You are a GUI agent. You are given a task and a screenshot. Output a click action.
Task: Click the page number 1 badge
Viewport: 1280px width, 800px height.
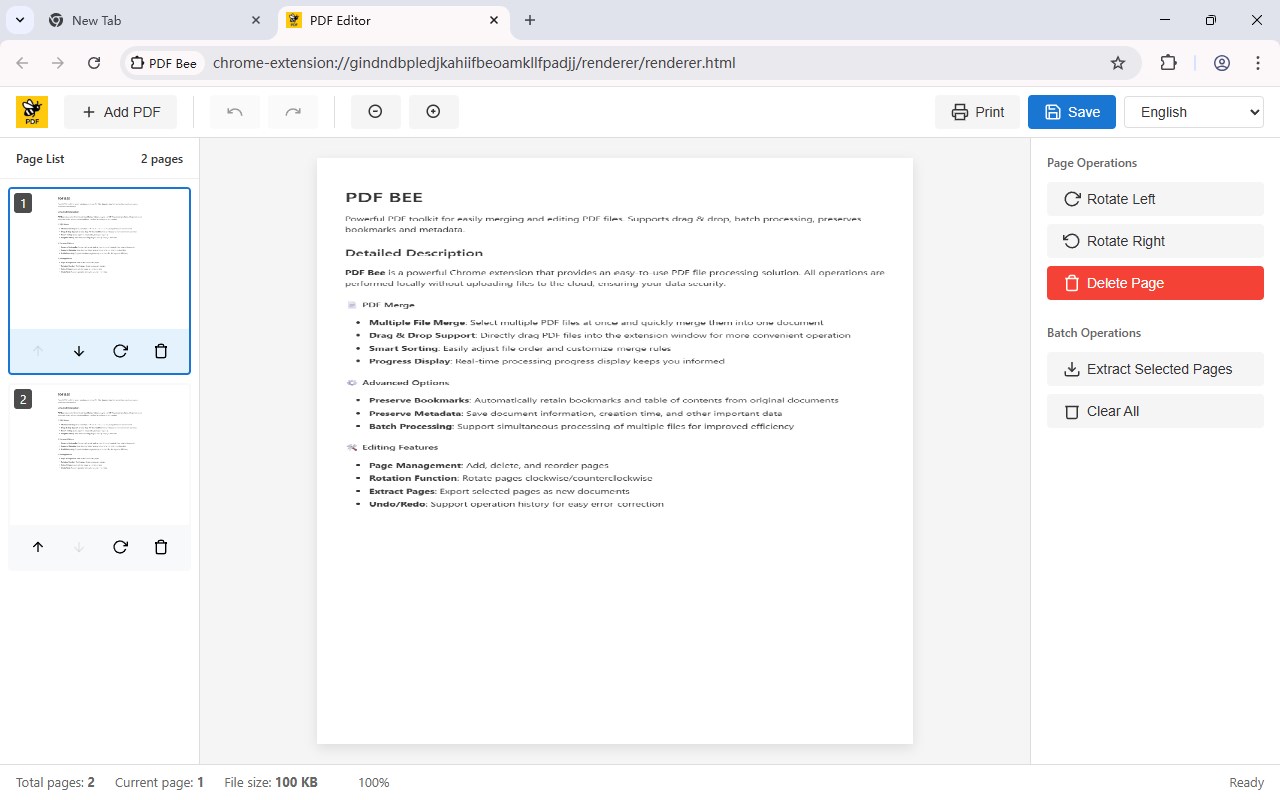(23, 203)
